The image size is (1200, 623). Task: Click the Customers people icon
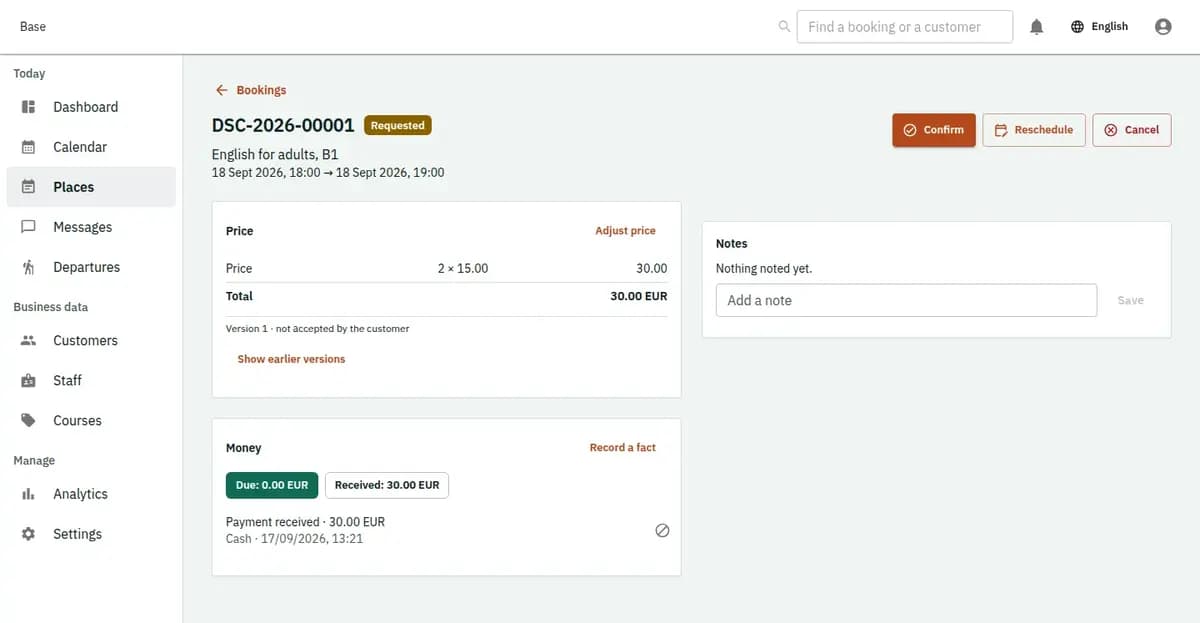click(x=29, y=341)
